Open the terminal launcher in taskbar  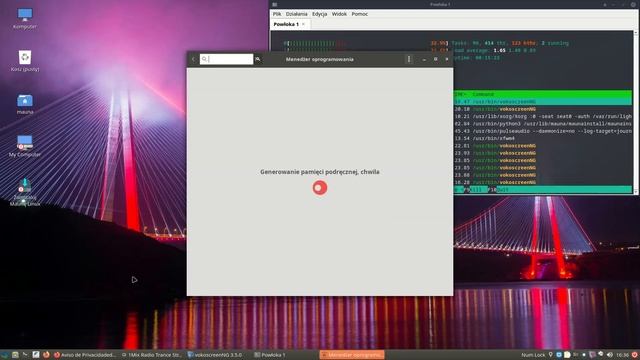click(x=25, y=355)
